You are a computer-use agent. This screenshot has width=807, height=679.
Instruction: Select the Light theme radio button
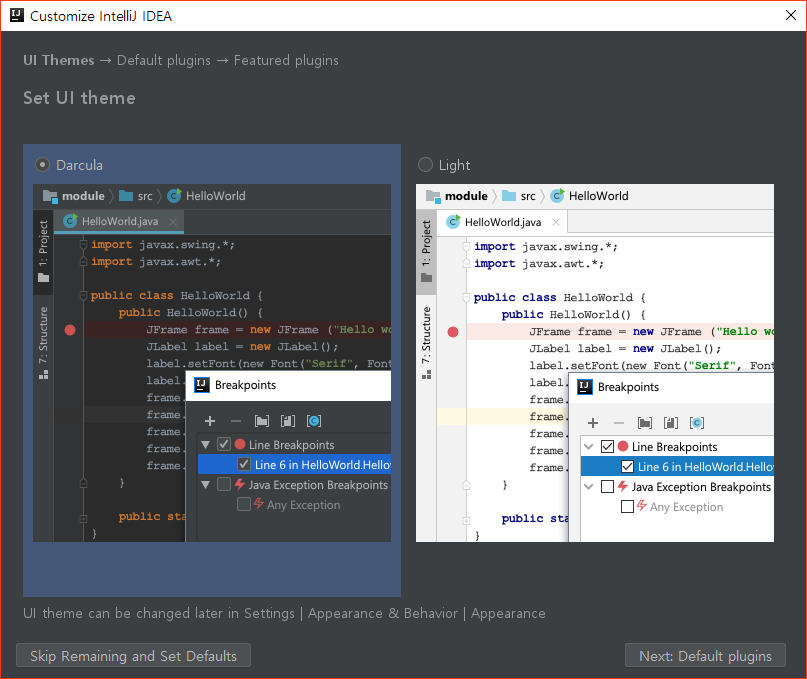coord(425,165)
